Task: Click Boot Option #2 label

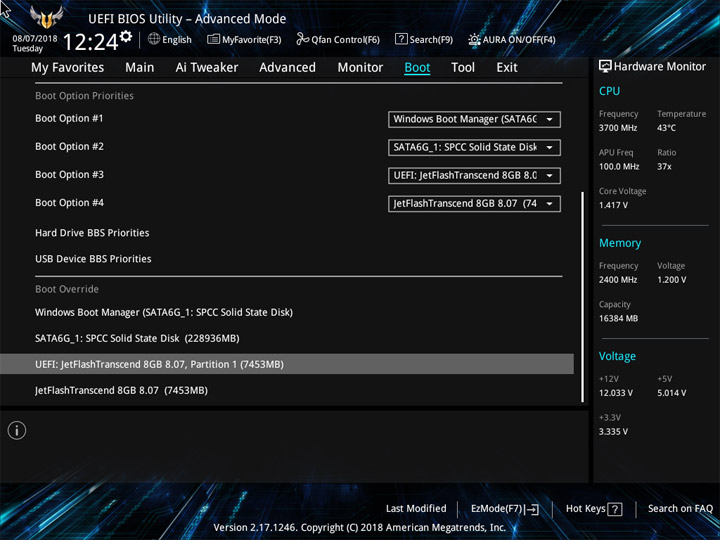Action: (x=69, y=146)
